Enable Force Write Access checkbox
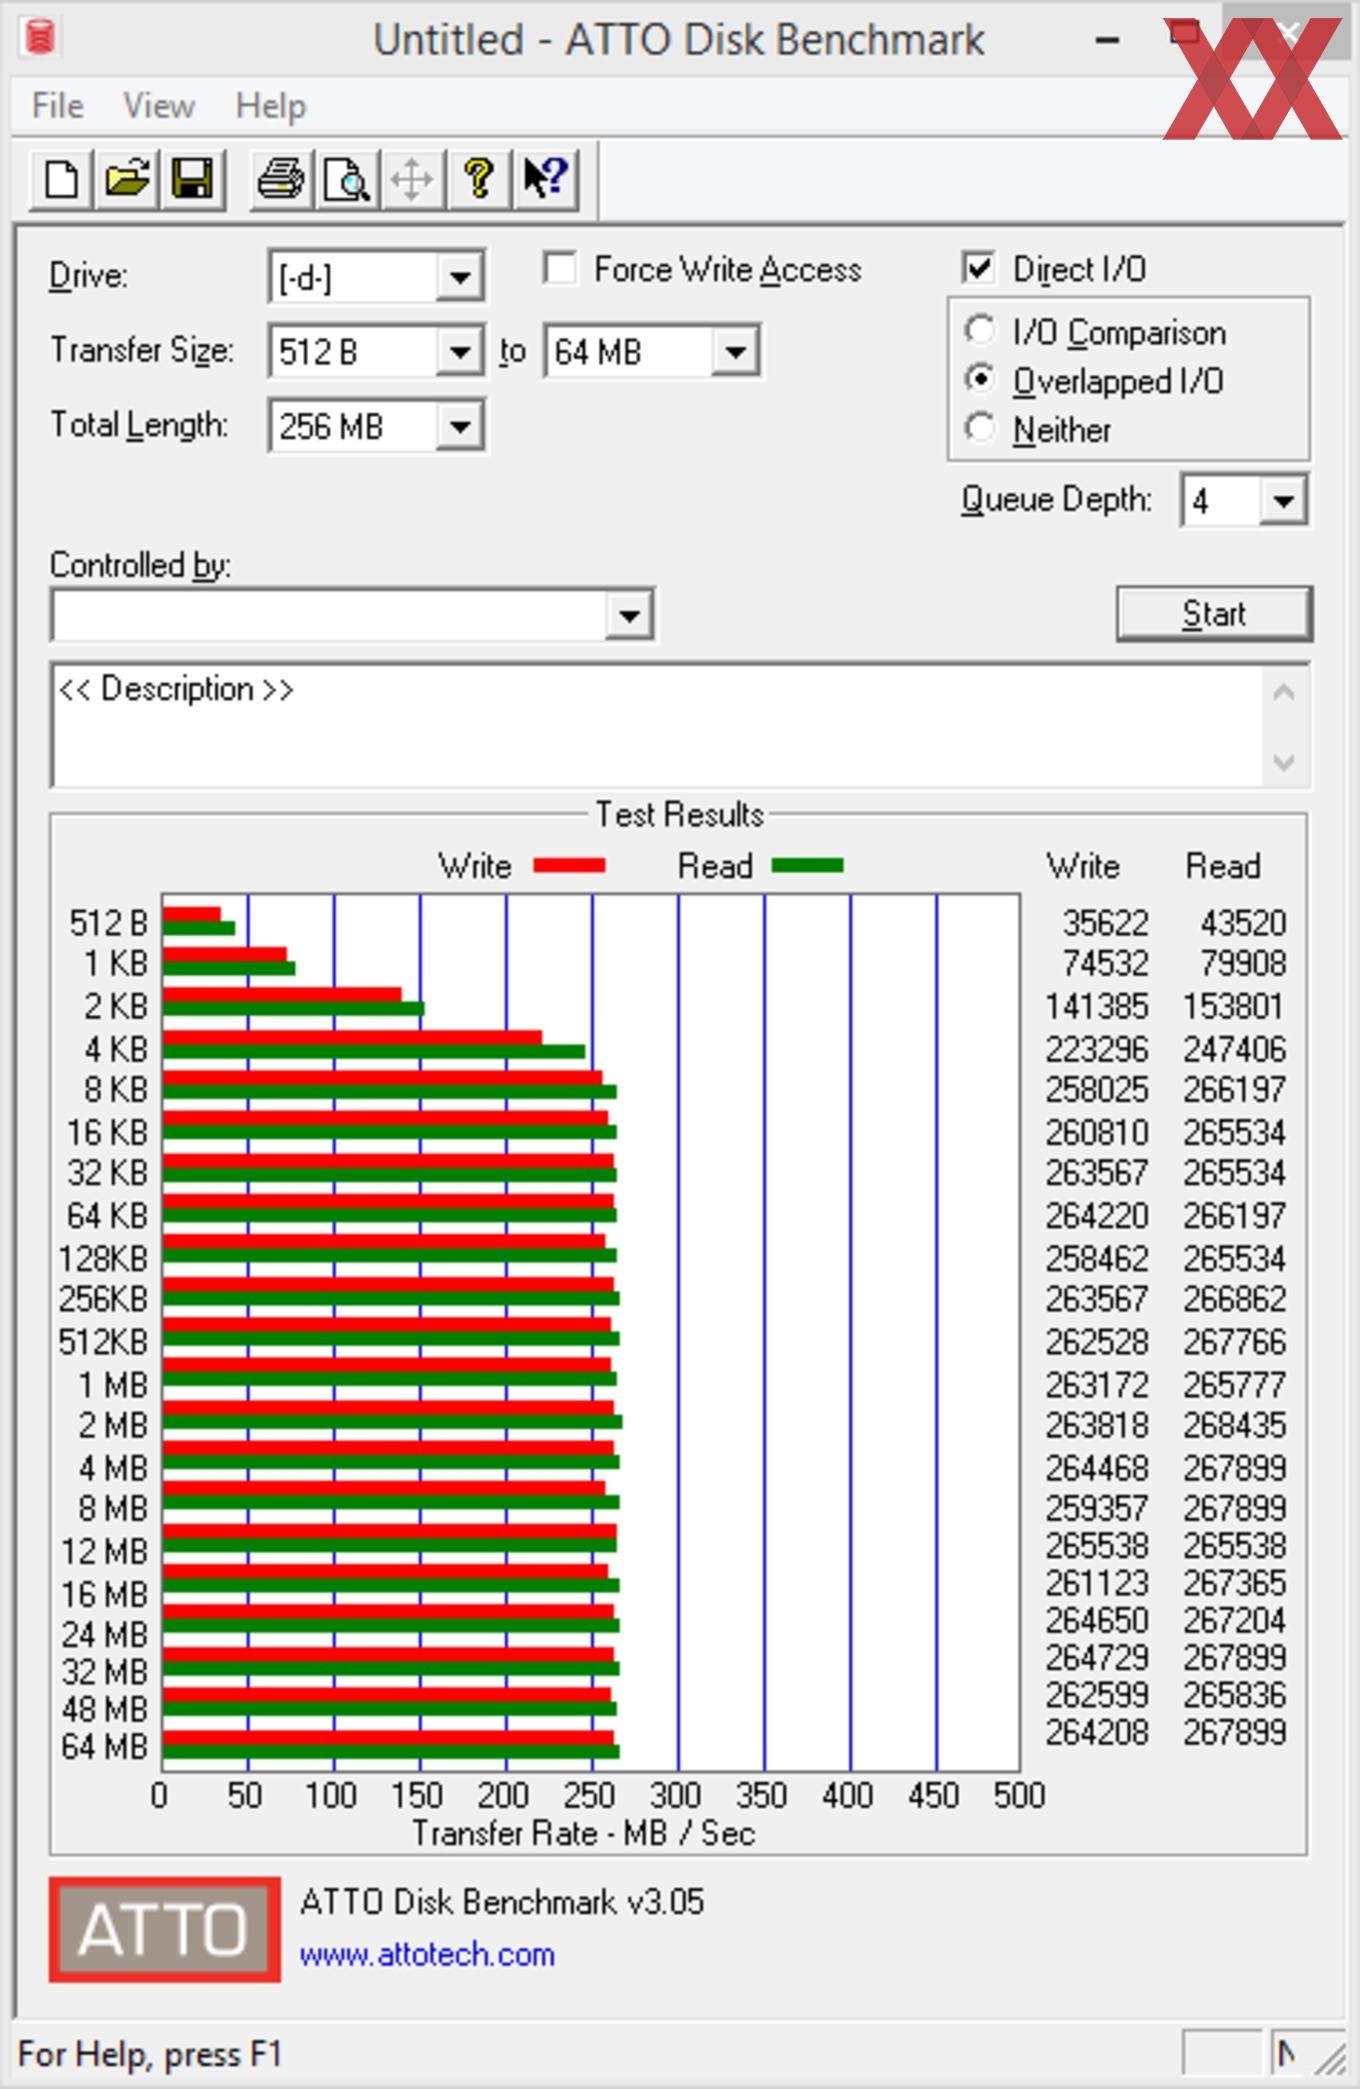 (560, 269)
